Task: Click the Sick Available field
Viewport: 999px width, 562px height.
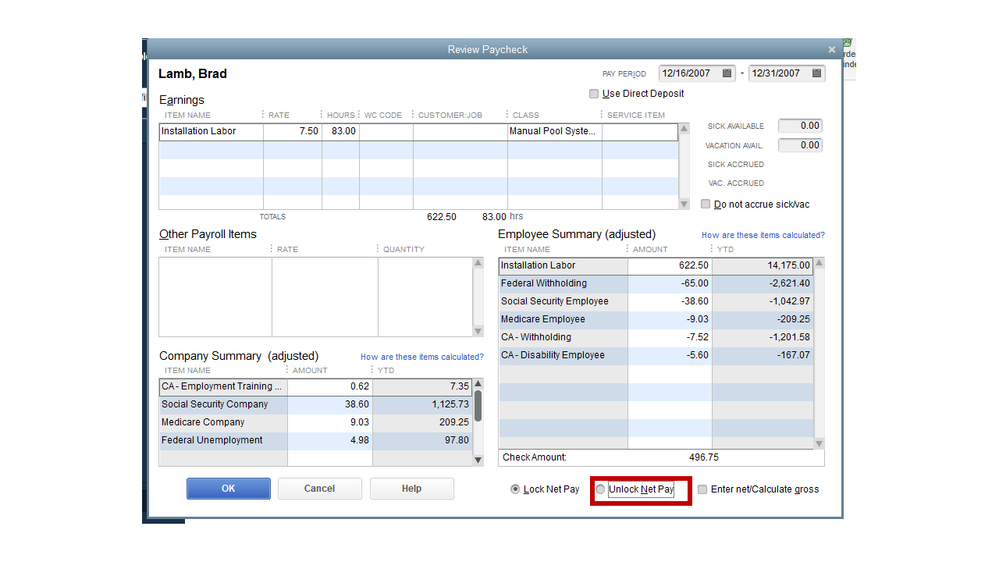Action: coord(800,126)
